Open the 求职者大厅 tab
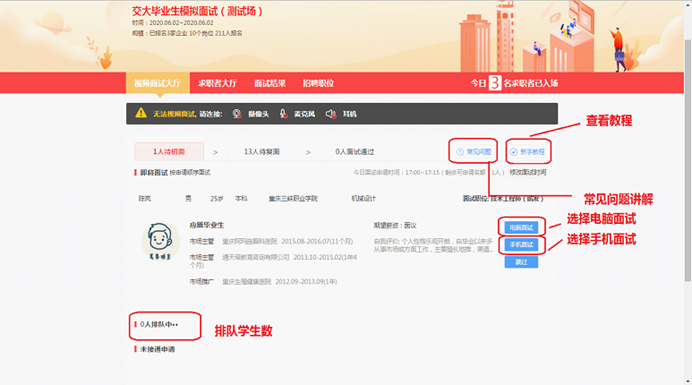 point(217,83)
